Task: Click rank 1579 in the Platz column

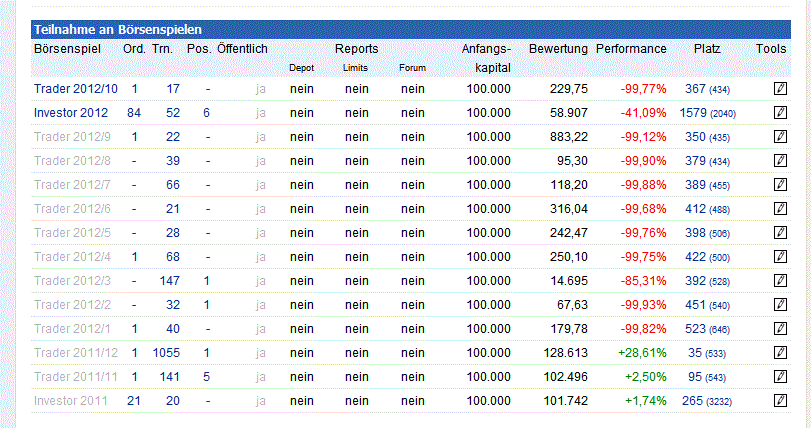Action: click(x=693, y=113)
